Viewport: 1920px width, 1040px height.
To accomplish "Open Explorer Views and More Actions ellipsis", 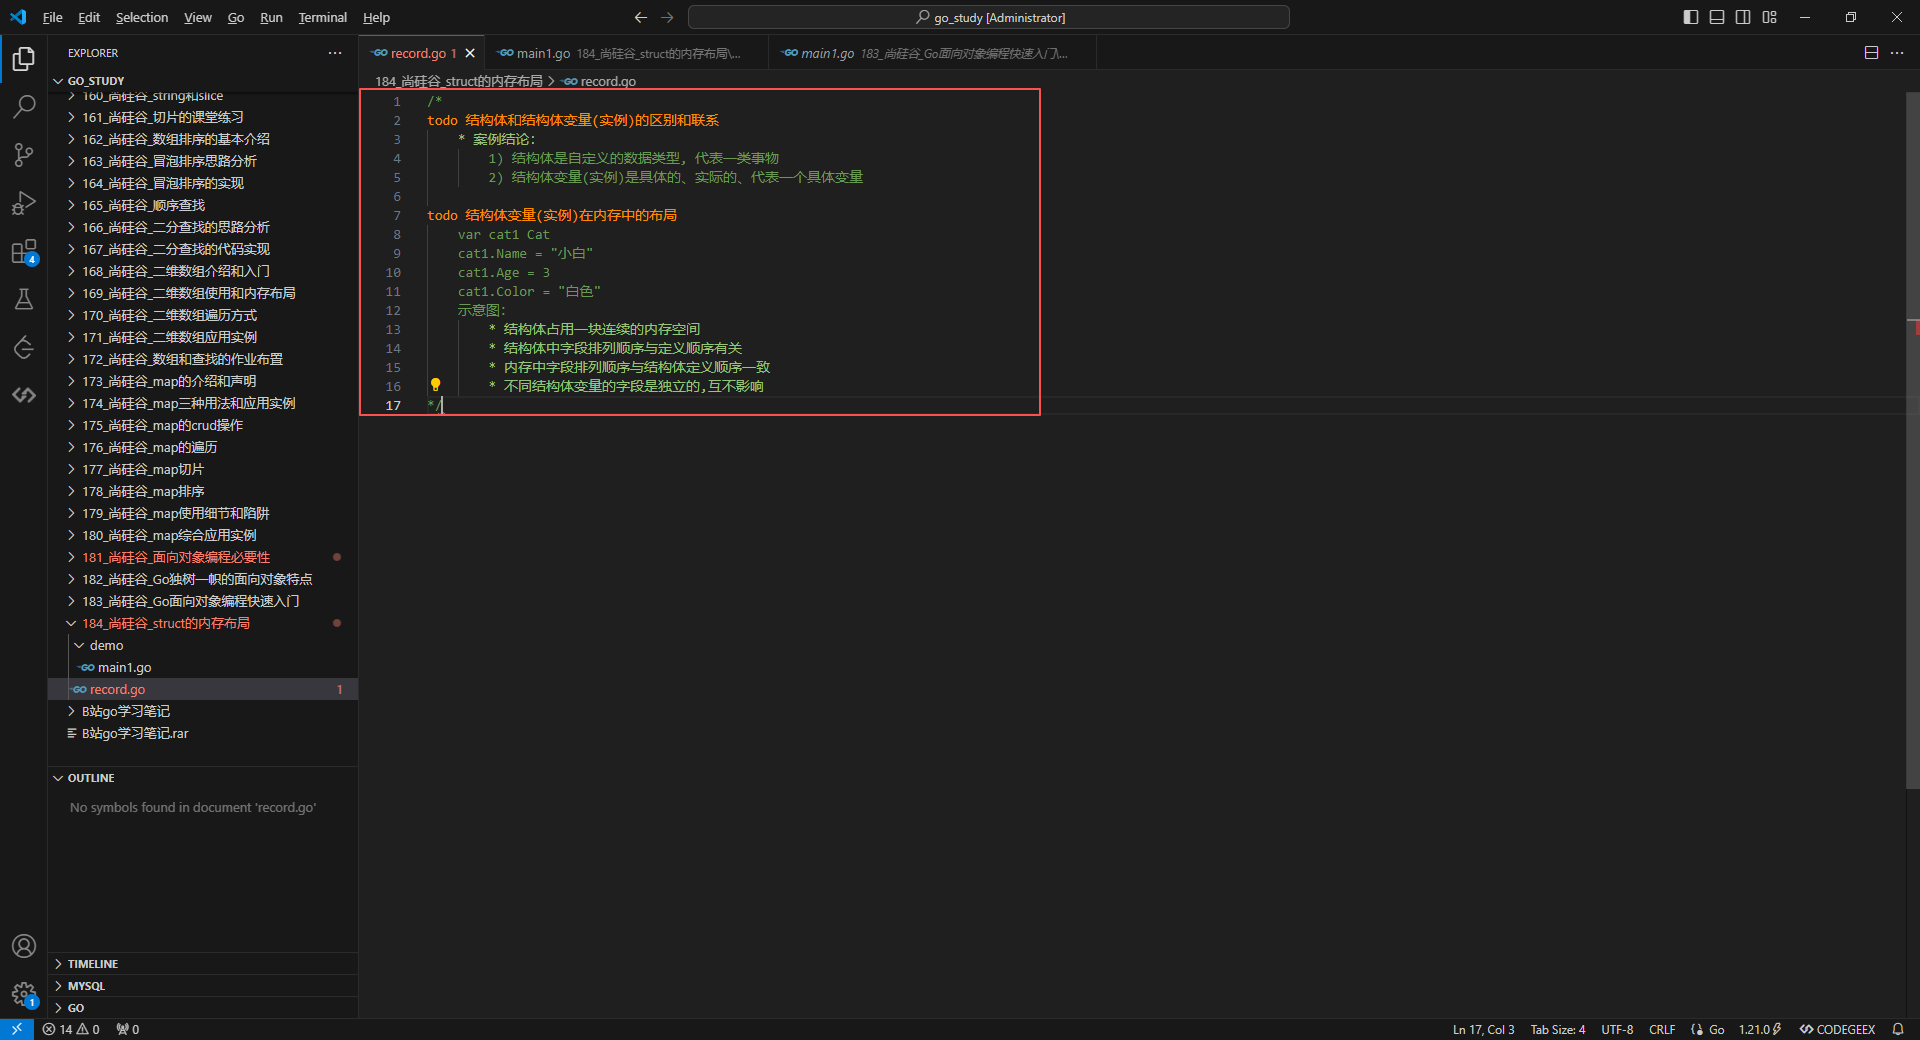I will pyautogui.click(x=335, y=53).
